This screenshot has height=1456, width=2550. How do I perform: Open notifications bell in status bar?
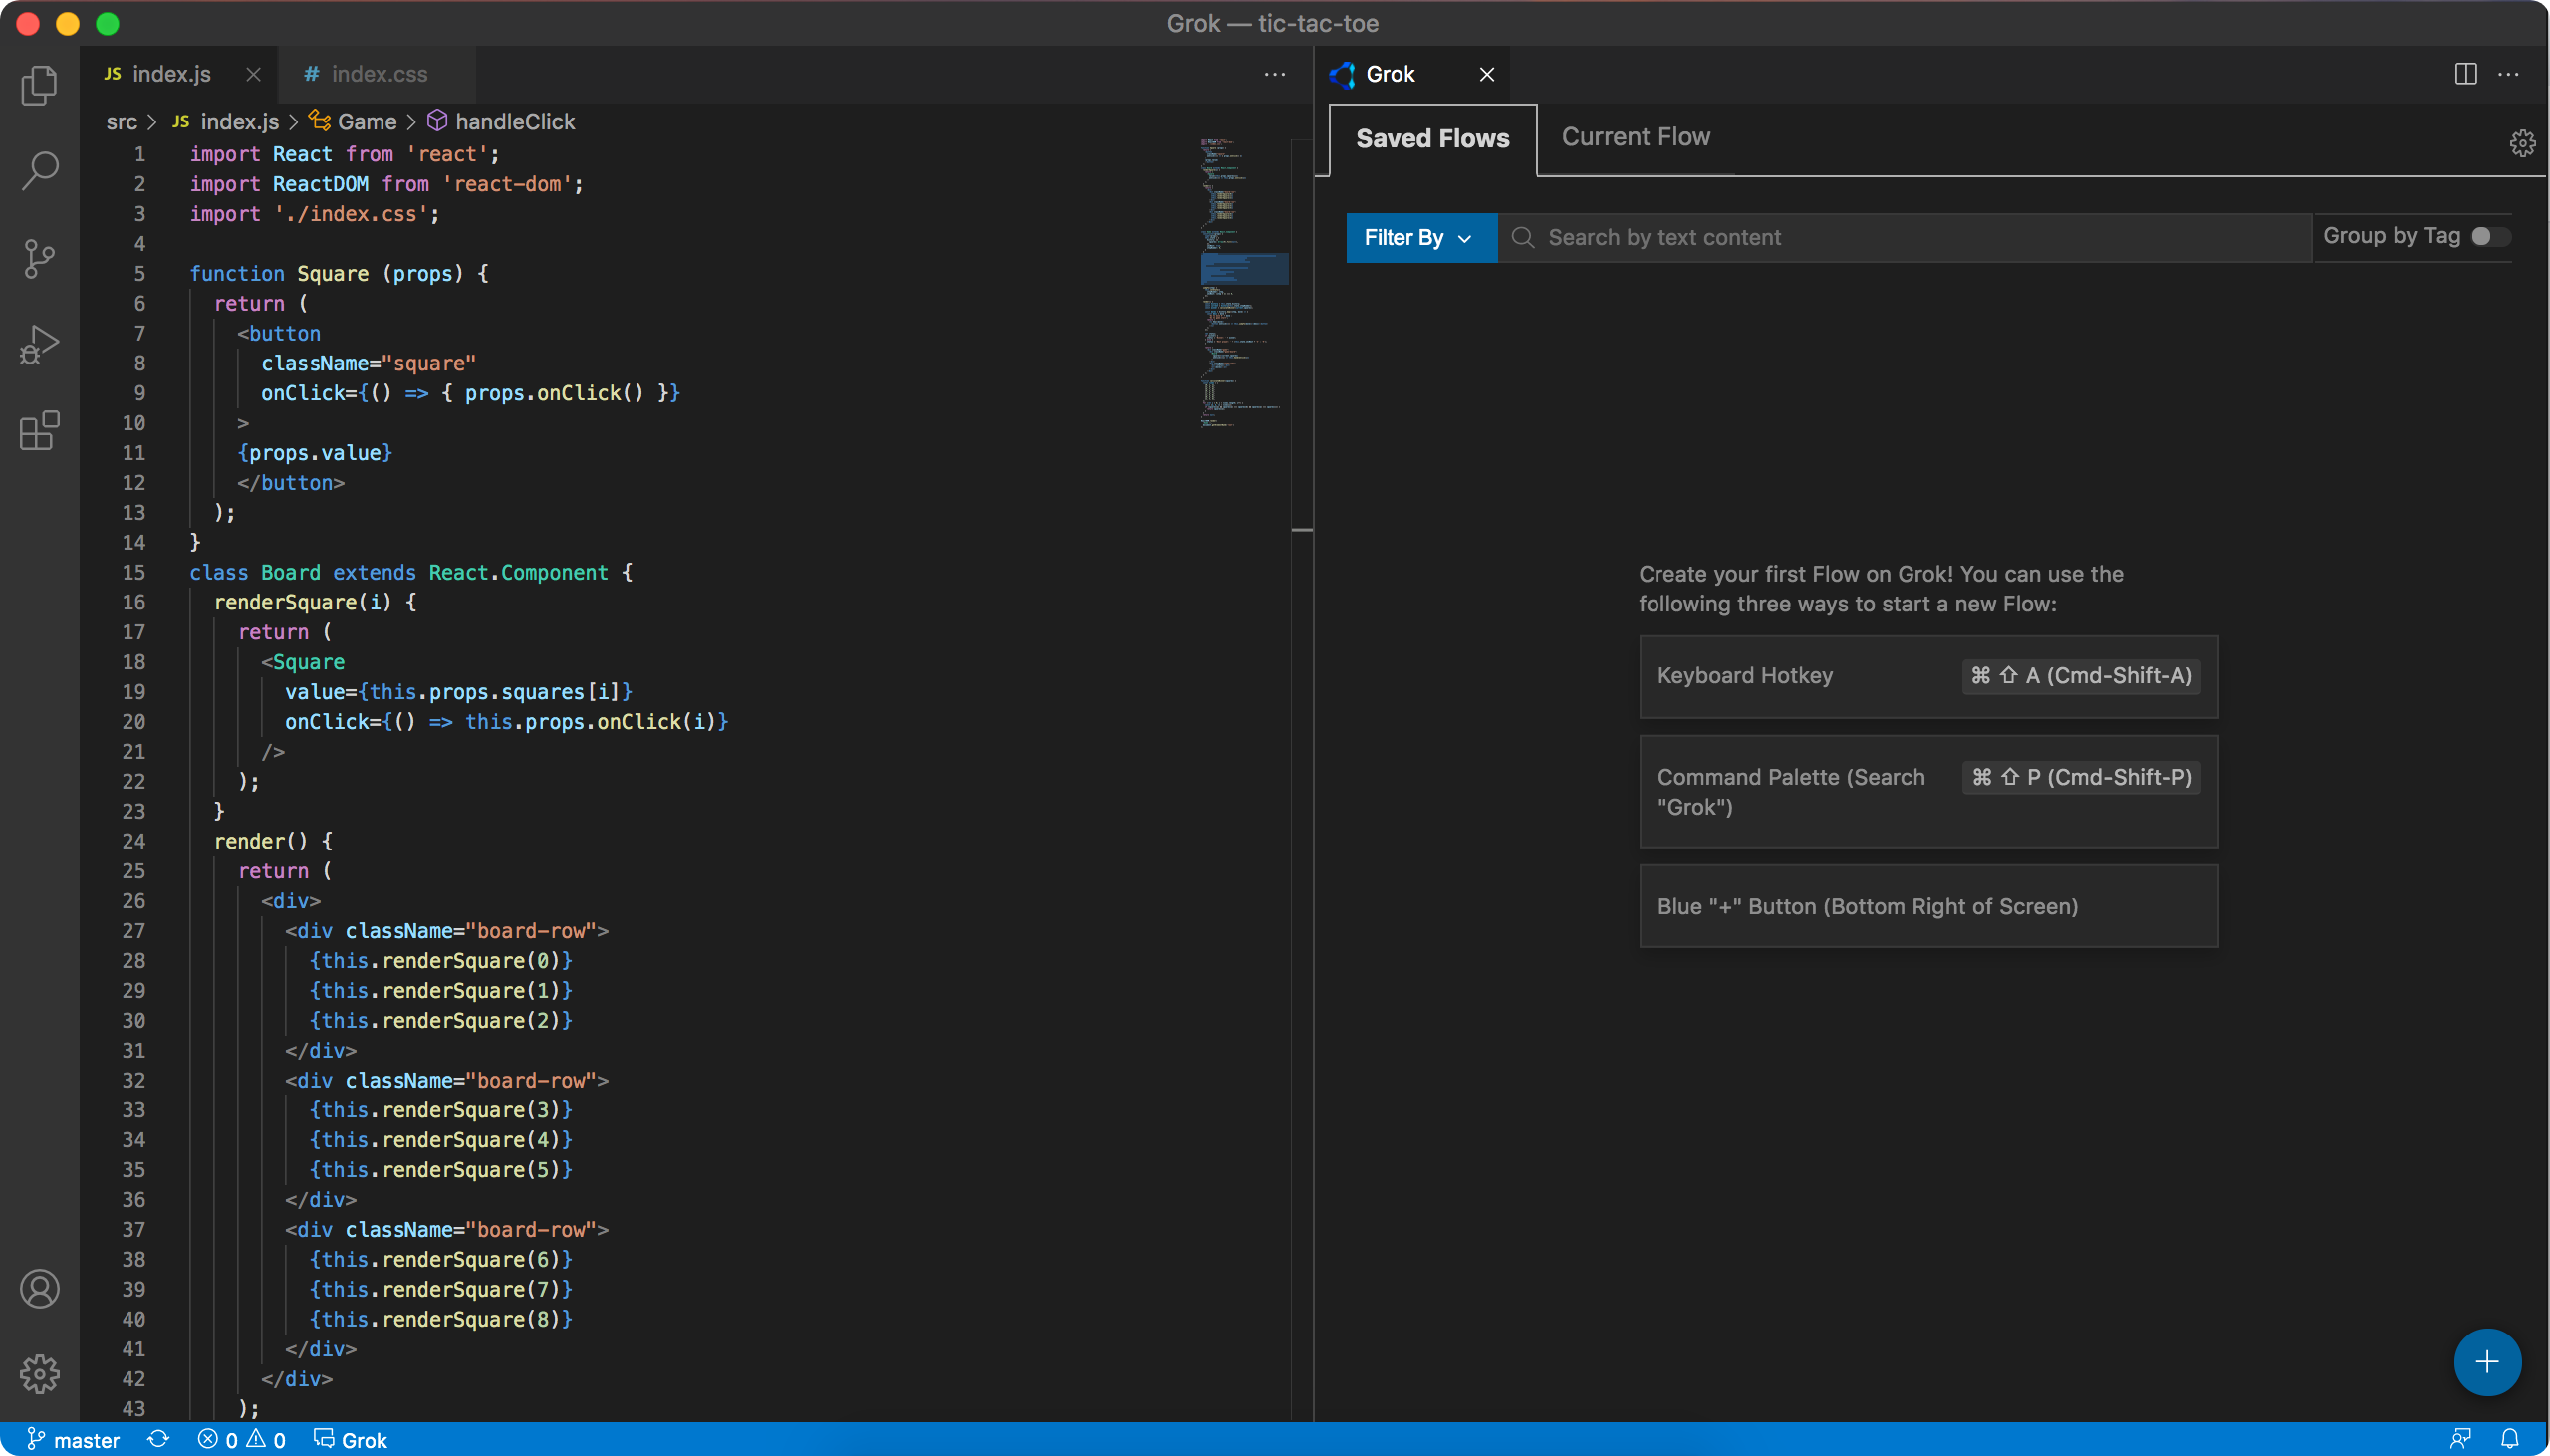click(2509, 1440)
